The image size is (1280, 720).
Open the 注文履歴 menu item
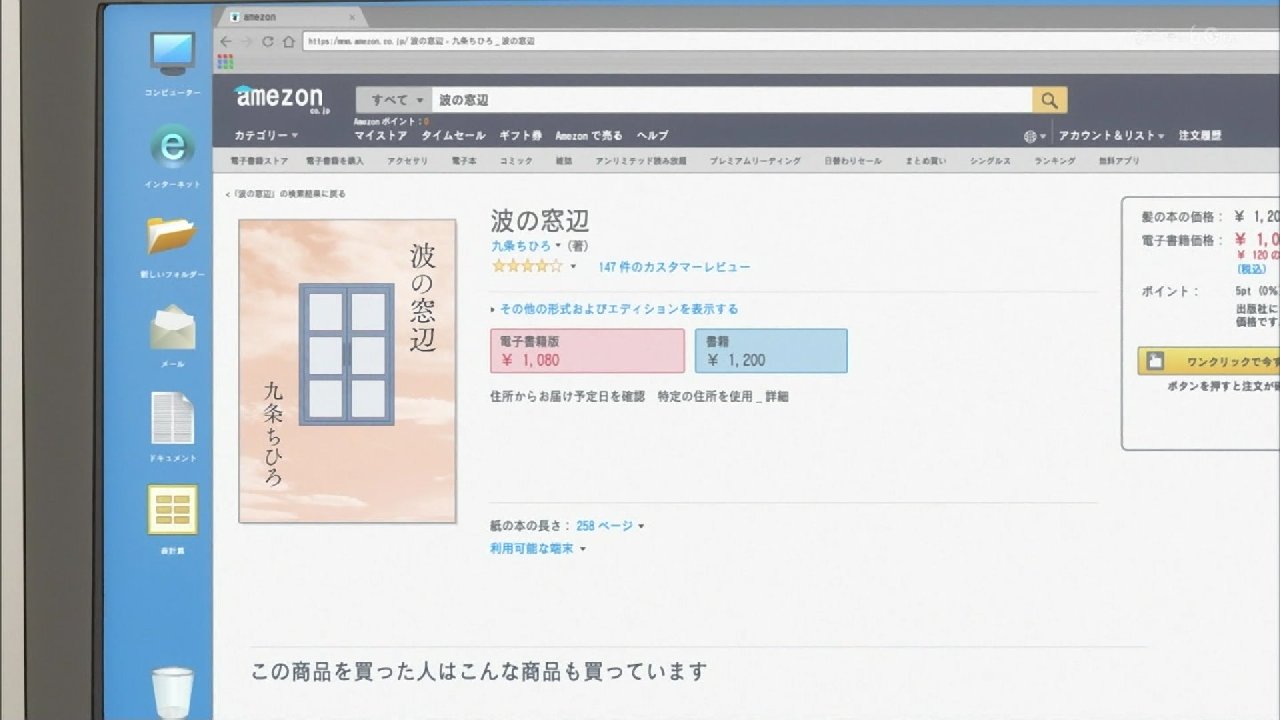[x=1200, y=136]
